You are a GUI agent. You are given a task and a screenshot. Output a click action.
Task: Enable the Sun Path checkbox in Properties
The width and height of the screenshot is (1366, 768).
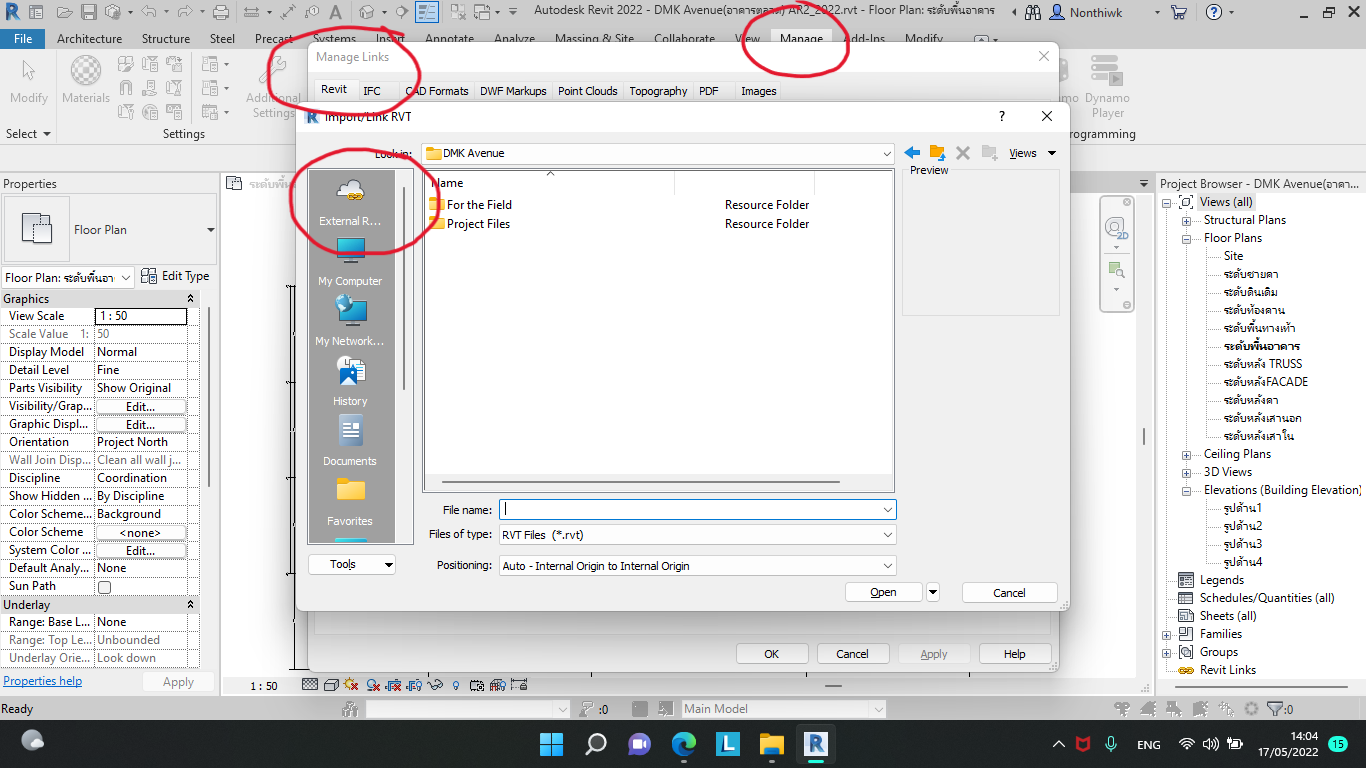point(103,586)
